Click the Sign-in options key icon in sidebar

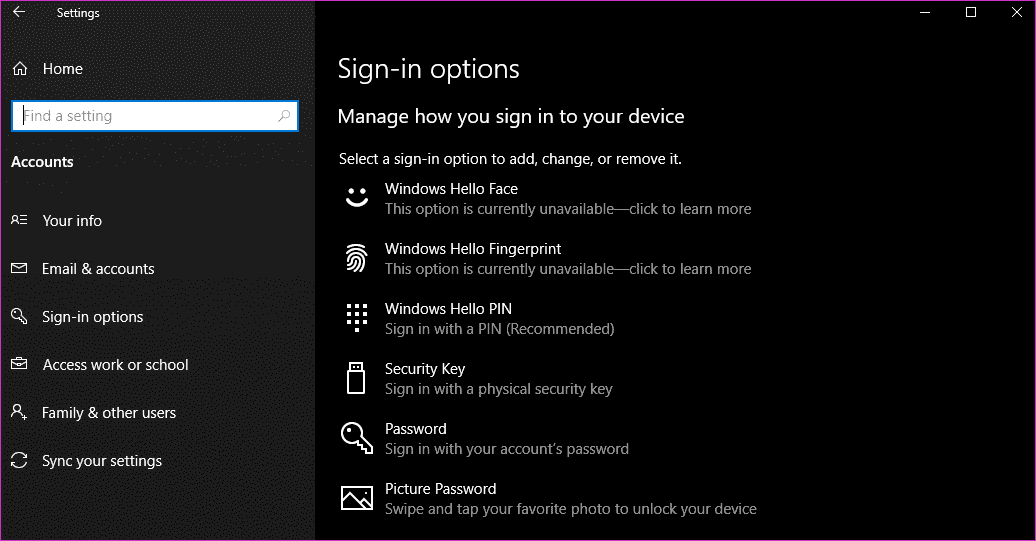pyautogui.click(x=19, y=316)
